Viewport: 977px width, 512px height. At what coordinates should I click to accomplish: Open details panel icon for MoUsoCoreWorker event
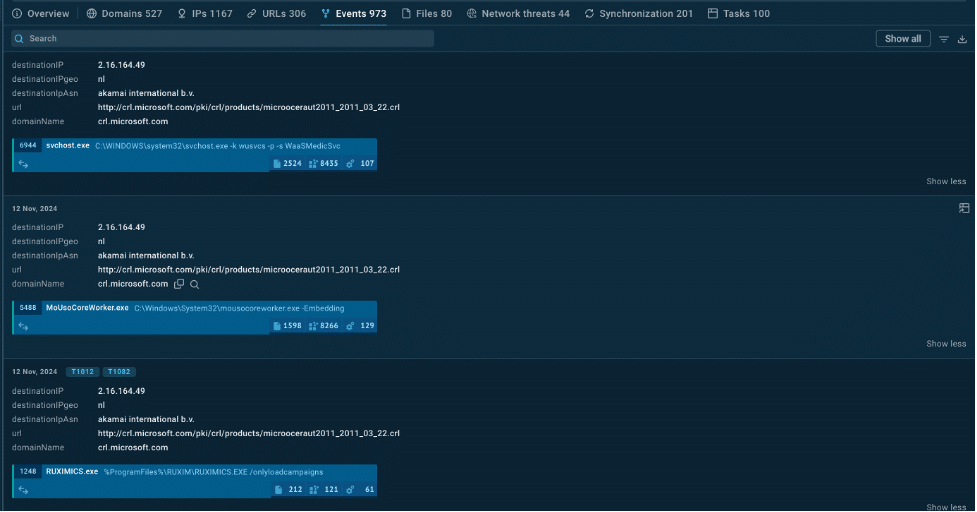(x=963, y=208)
